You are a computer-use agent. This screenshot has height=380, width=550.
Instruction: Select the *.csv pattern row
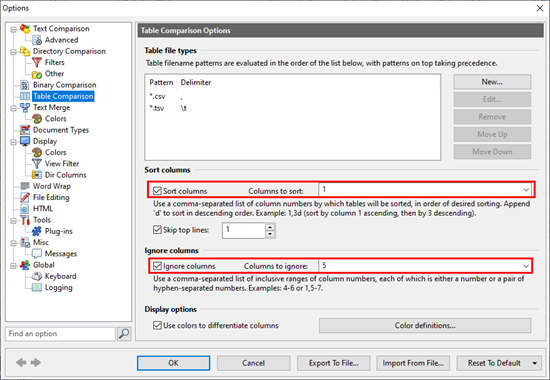(x=292, y=96)
